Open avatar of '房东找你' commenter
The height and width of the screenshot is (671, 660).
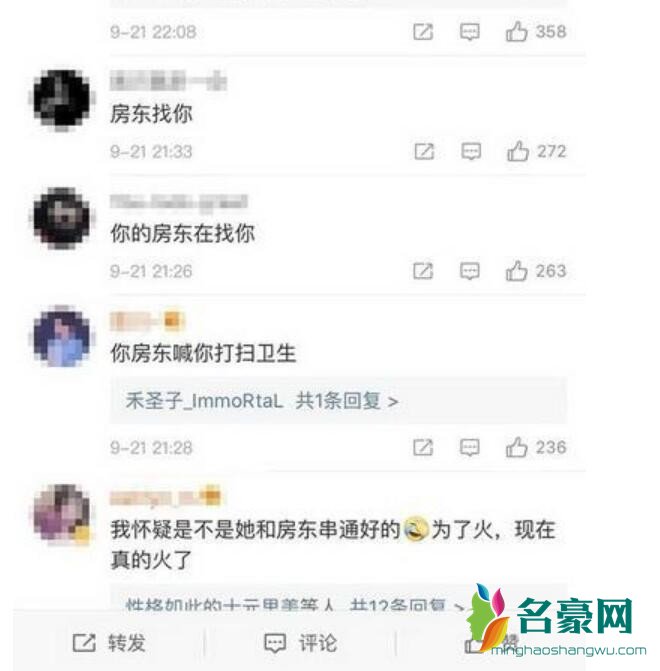click(x=62, y=99)
